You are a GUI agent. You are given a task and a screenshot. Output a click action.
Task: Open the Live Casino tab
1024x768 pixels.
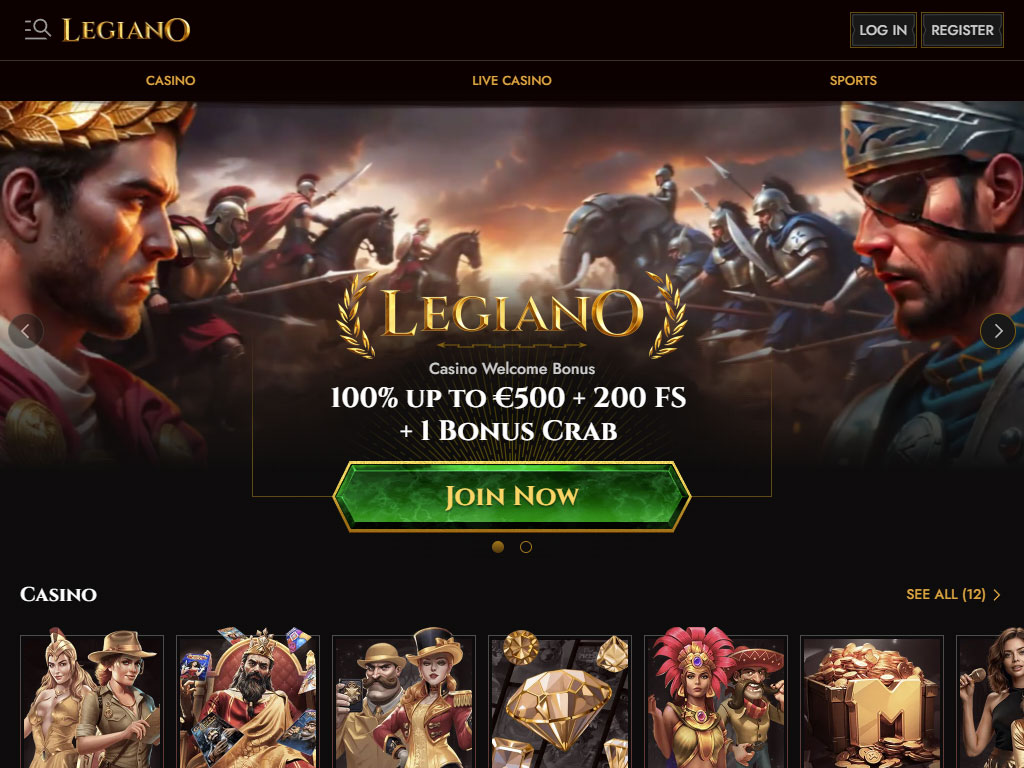512,80
